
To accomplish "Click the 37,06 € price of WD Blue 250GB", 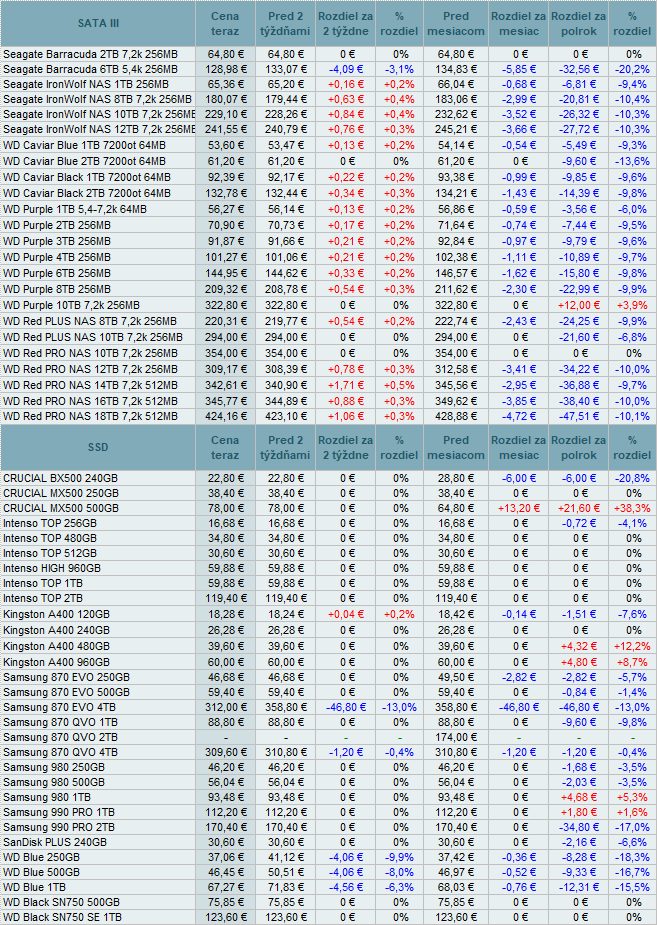I will click(225, 857).
